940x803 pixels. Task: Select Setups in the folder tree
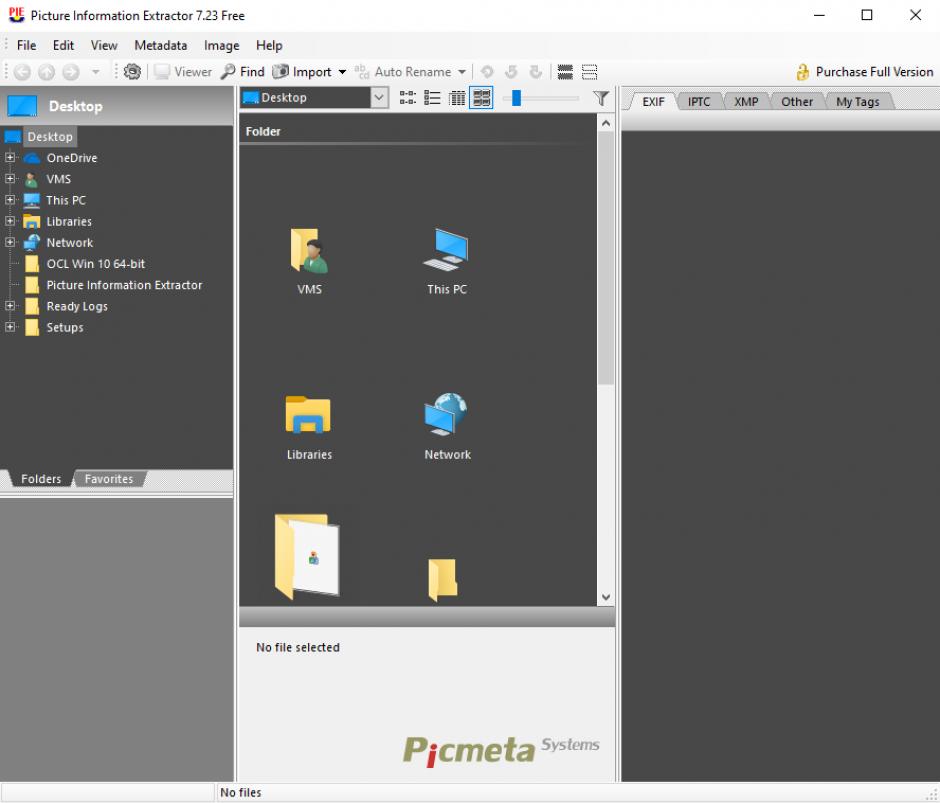[x=65, y=327]
